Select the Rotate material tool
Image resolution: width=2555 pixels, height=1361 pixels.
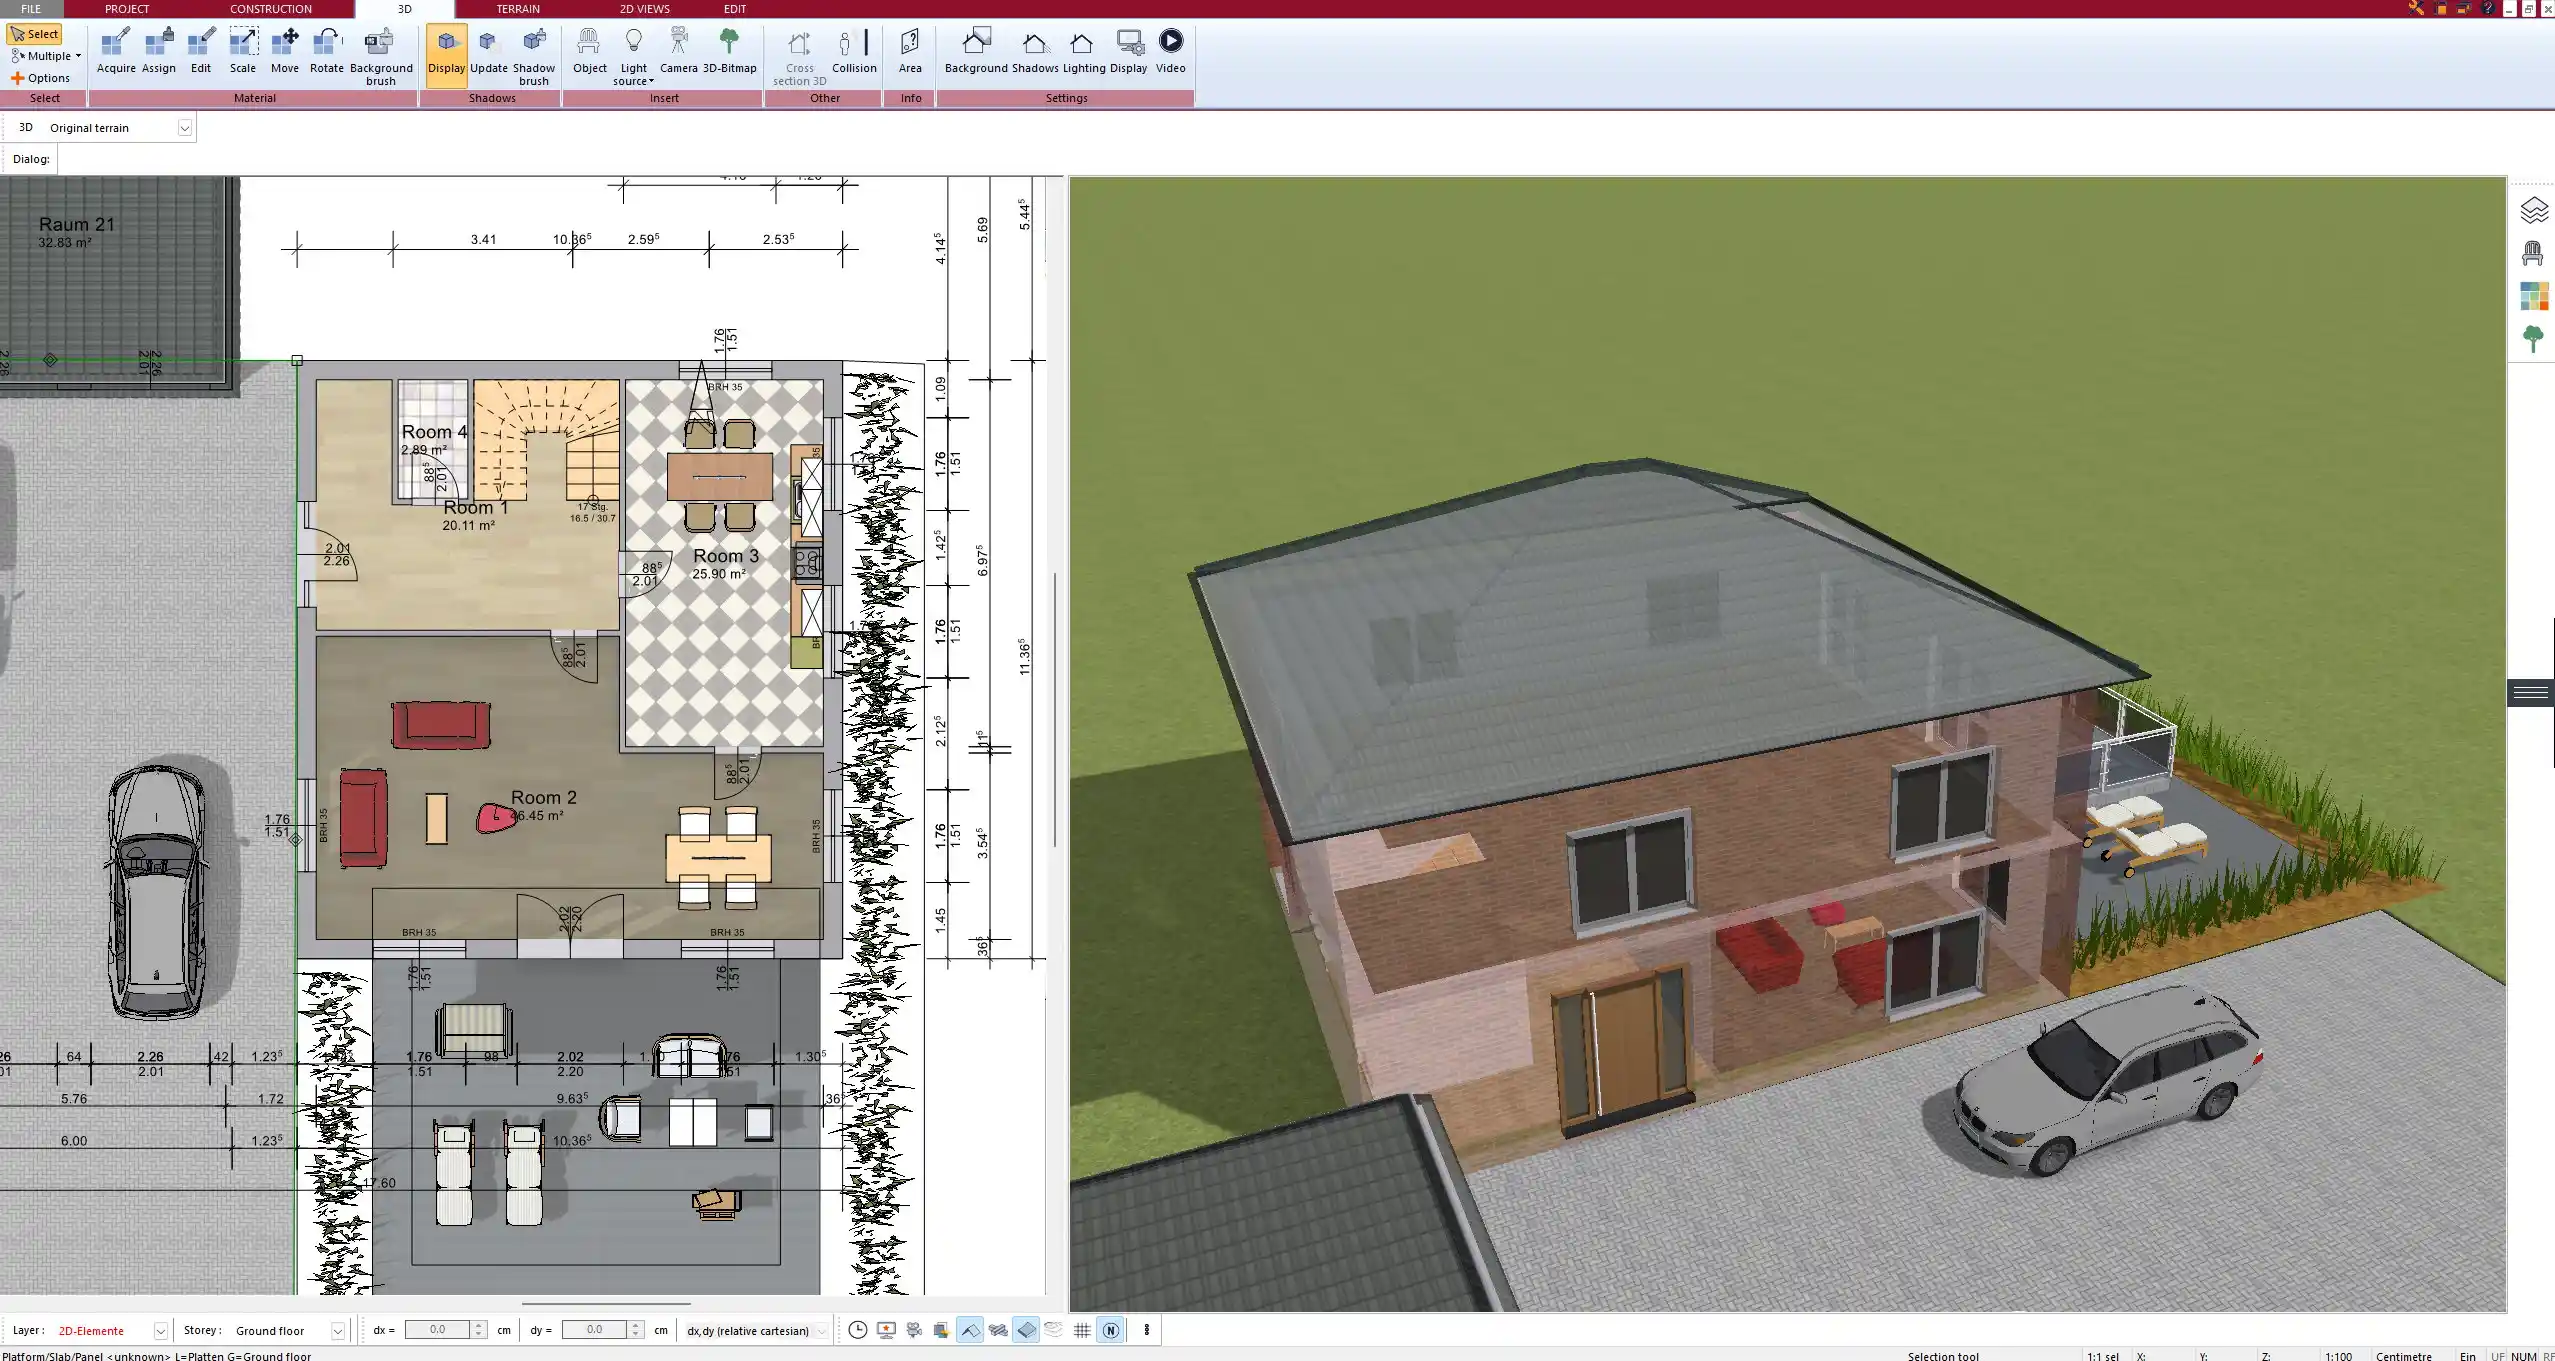tap(327, 52)
